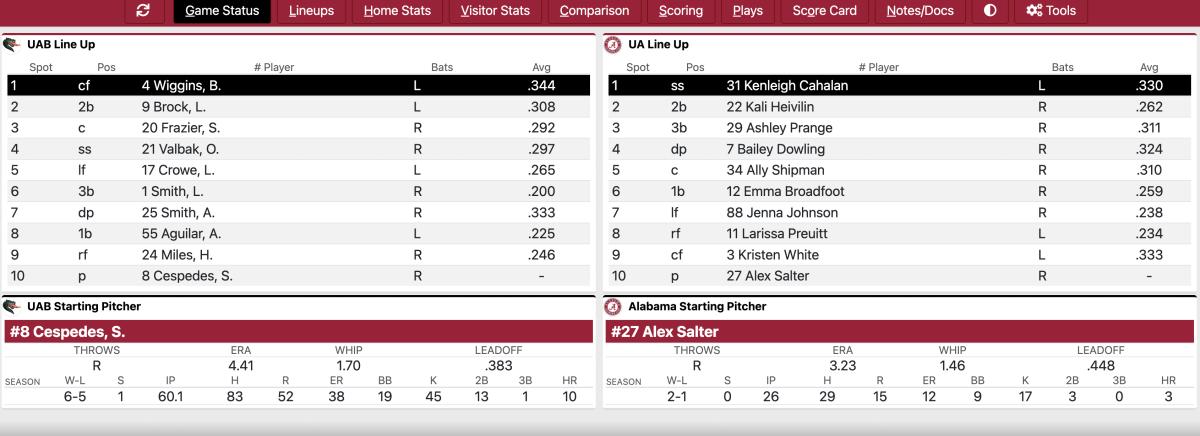Click the UAB dragon logo beside Line Up
1200x436 pixels.
[12, 45]
